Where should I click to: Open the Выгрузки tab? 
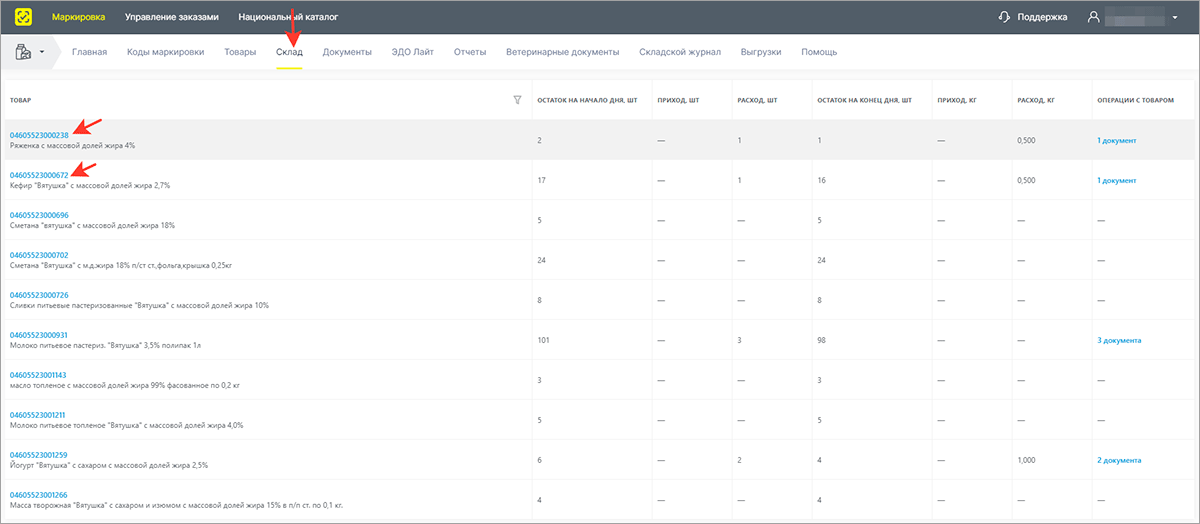click(761, 52)
